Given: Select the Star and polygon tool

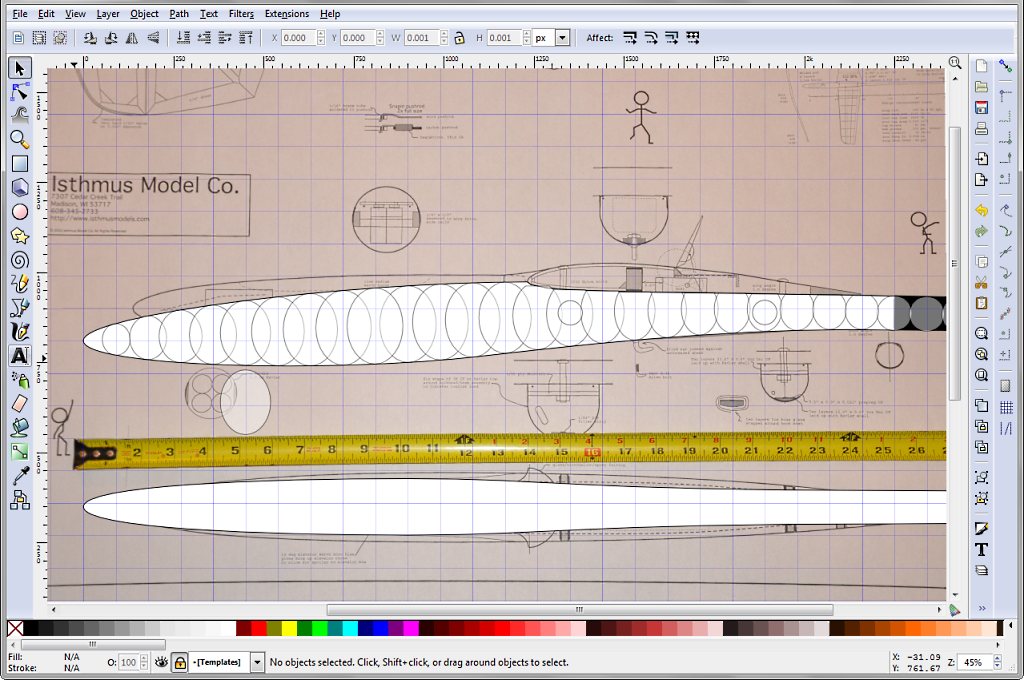Looking at the screenshot, I should coord(20,236).
